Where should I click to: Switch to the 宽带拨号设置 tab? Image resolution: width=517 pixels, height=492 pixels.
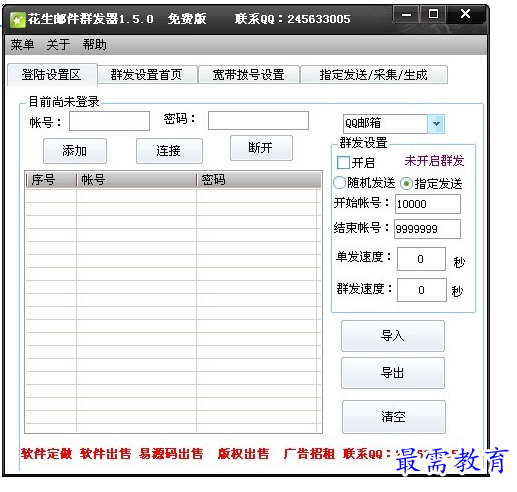point(249,74)
